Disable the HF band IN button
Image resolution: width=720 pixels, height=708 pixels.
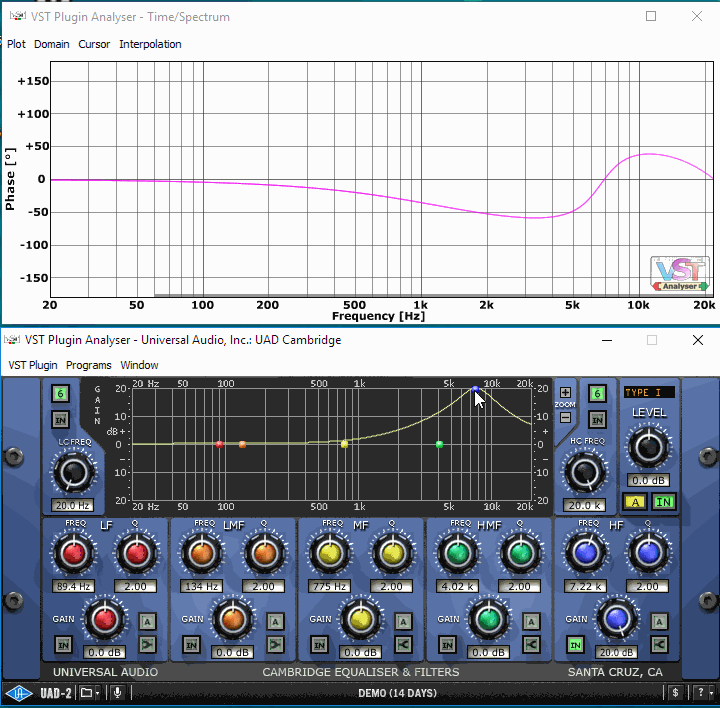(x=575, y=645)
